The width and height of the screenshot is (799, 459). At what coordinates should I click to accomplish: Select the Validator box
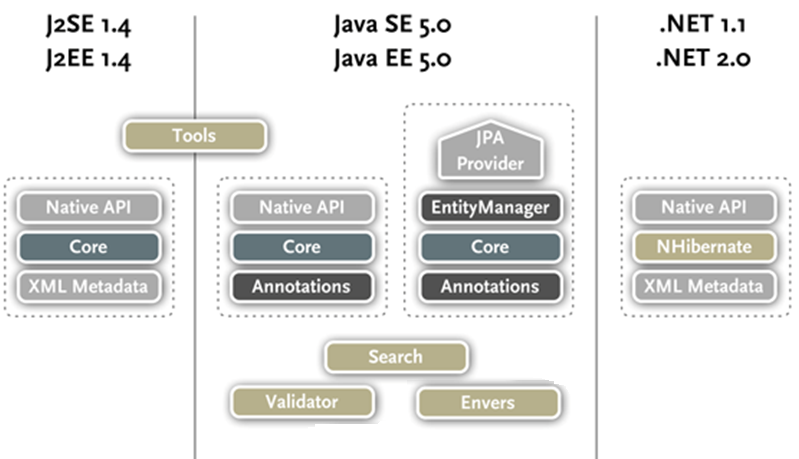(x=302, y=402)
